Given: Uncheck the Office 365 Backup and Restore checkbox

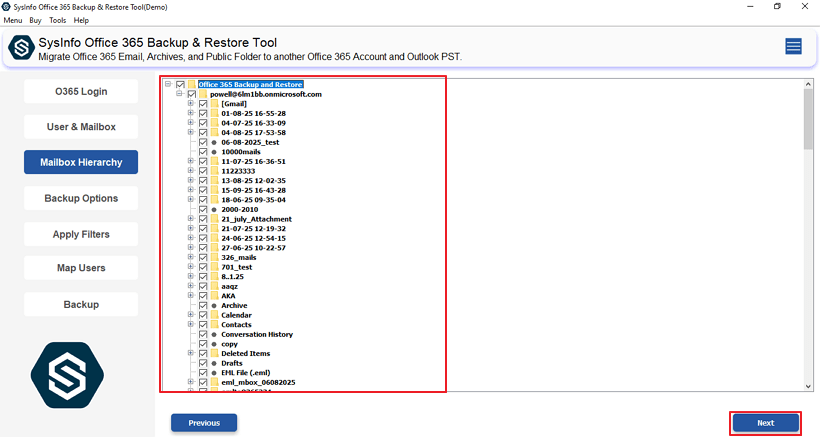Looking at the screenshot, I should point(180,85).
